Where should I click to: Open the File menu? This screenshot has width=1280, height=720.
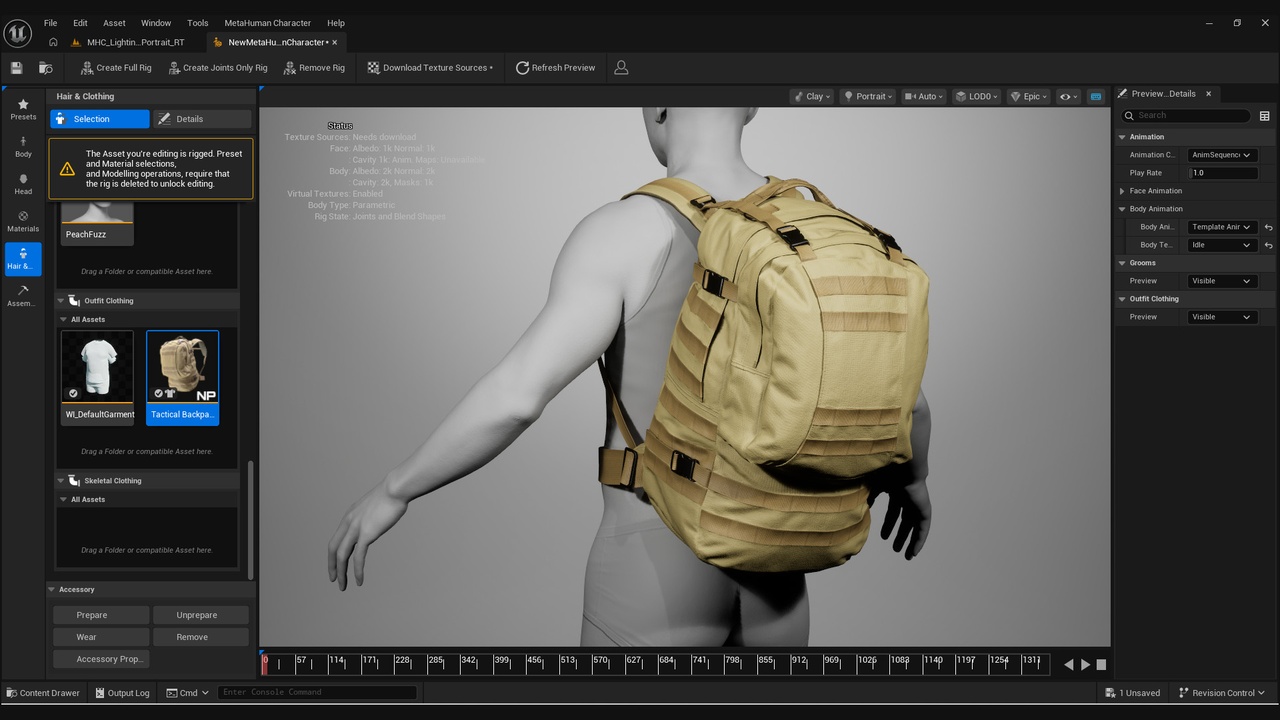pos(50,23)
